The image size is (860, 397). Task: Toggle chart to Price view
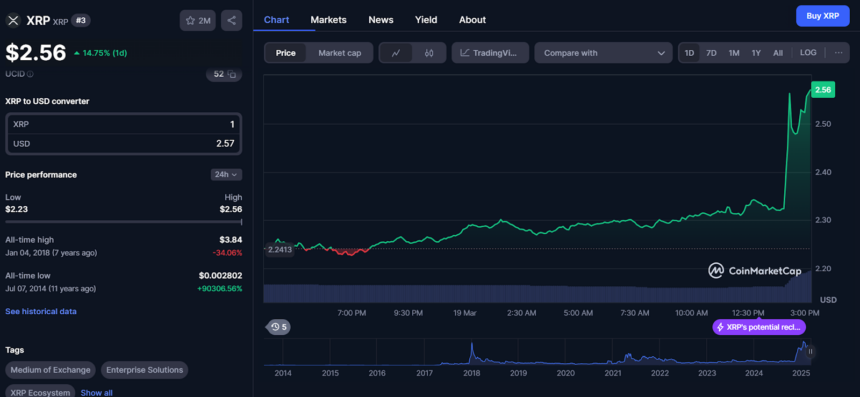point(286,53)
